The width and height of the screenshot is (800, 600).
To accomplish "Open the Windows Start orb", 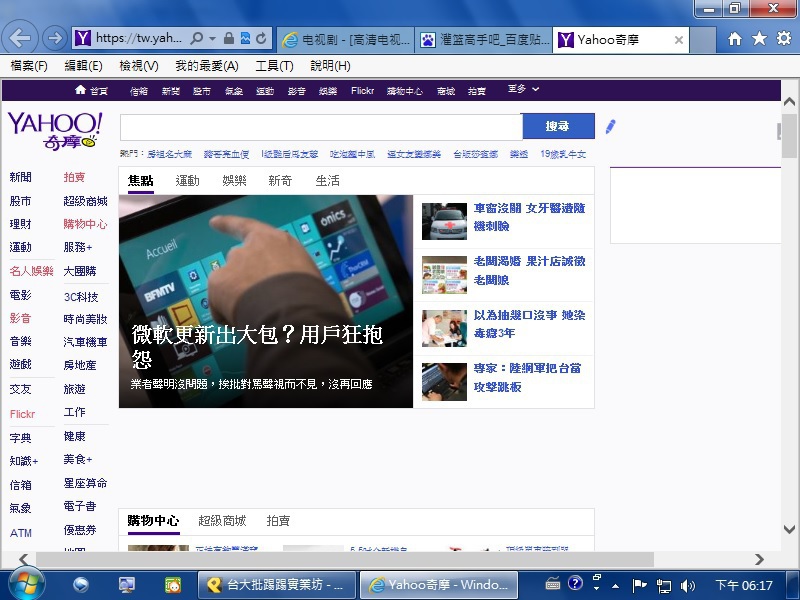I will click(27, 585).
